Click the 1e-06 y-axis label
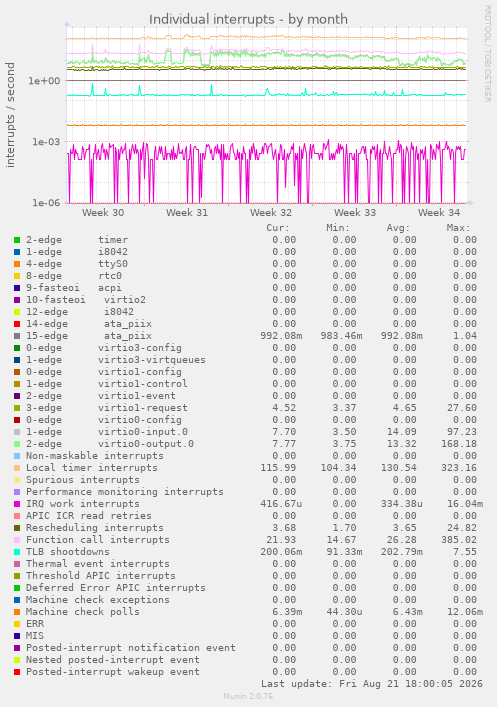 pyautogui.click(x=46, y=203)
